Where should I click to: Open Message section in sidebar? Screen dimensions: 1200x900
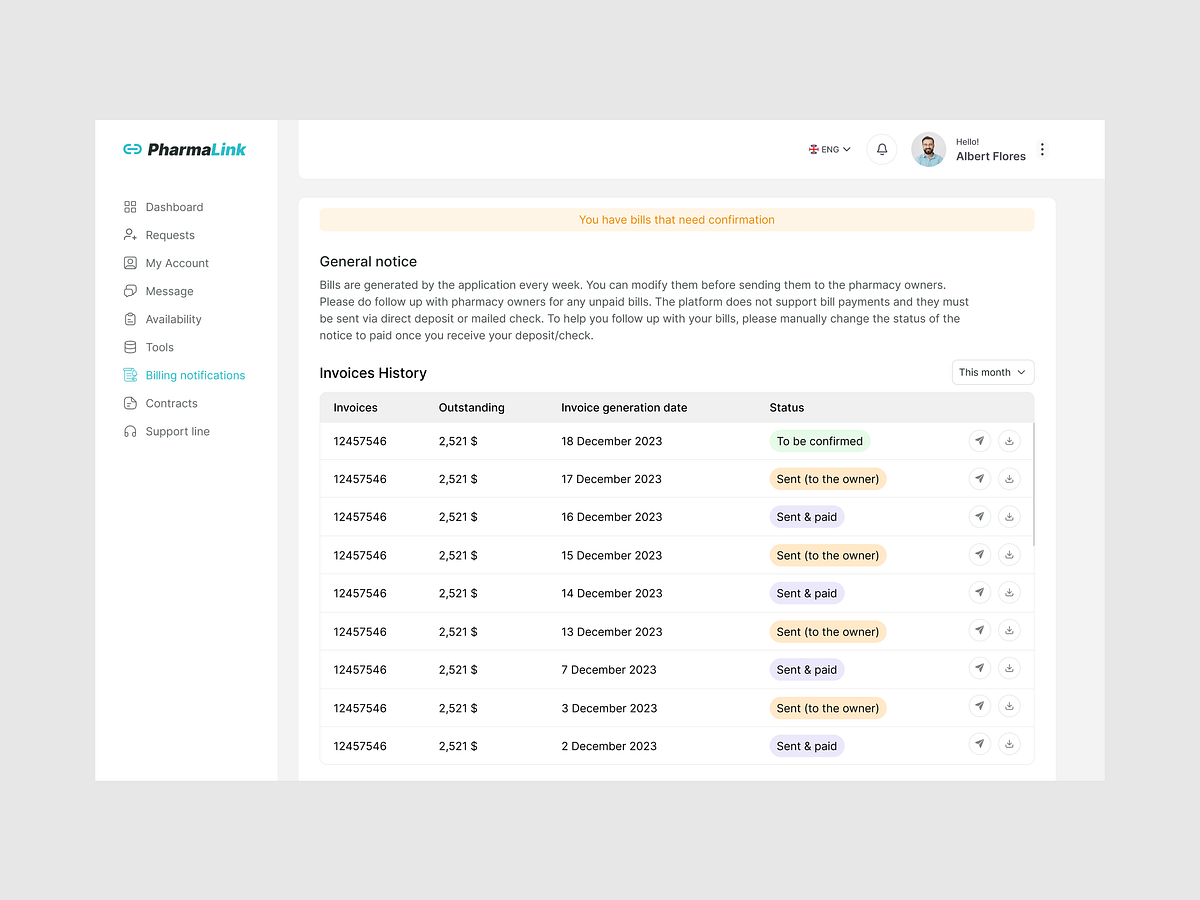[x=158, y=291]
